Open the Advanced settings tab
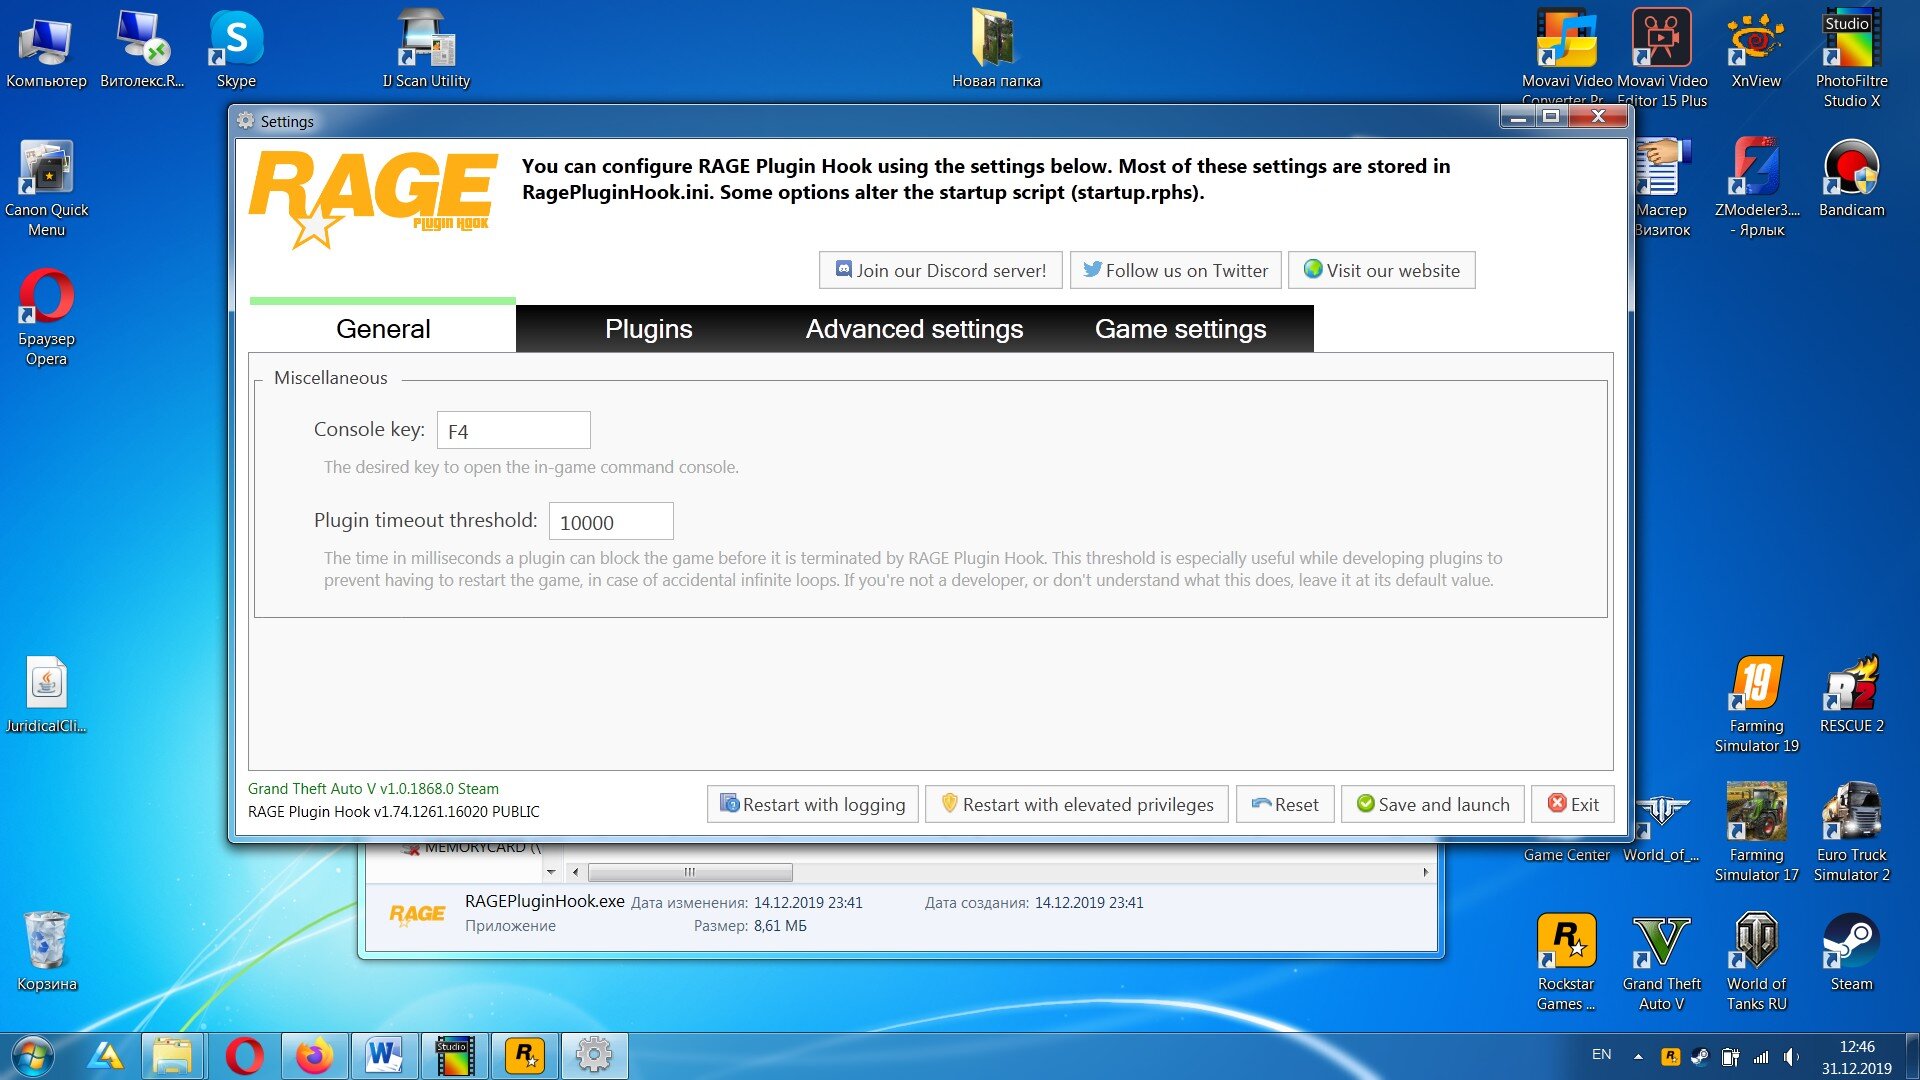The width and height of the screenshot is (1920, 1080). tap(914, 329)
